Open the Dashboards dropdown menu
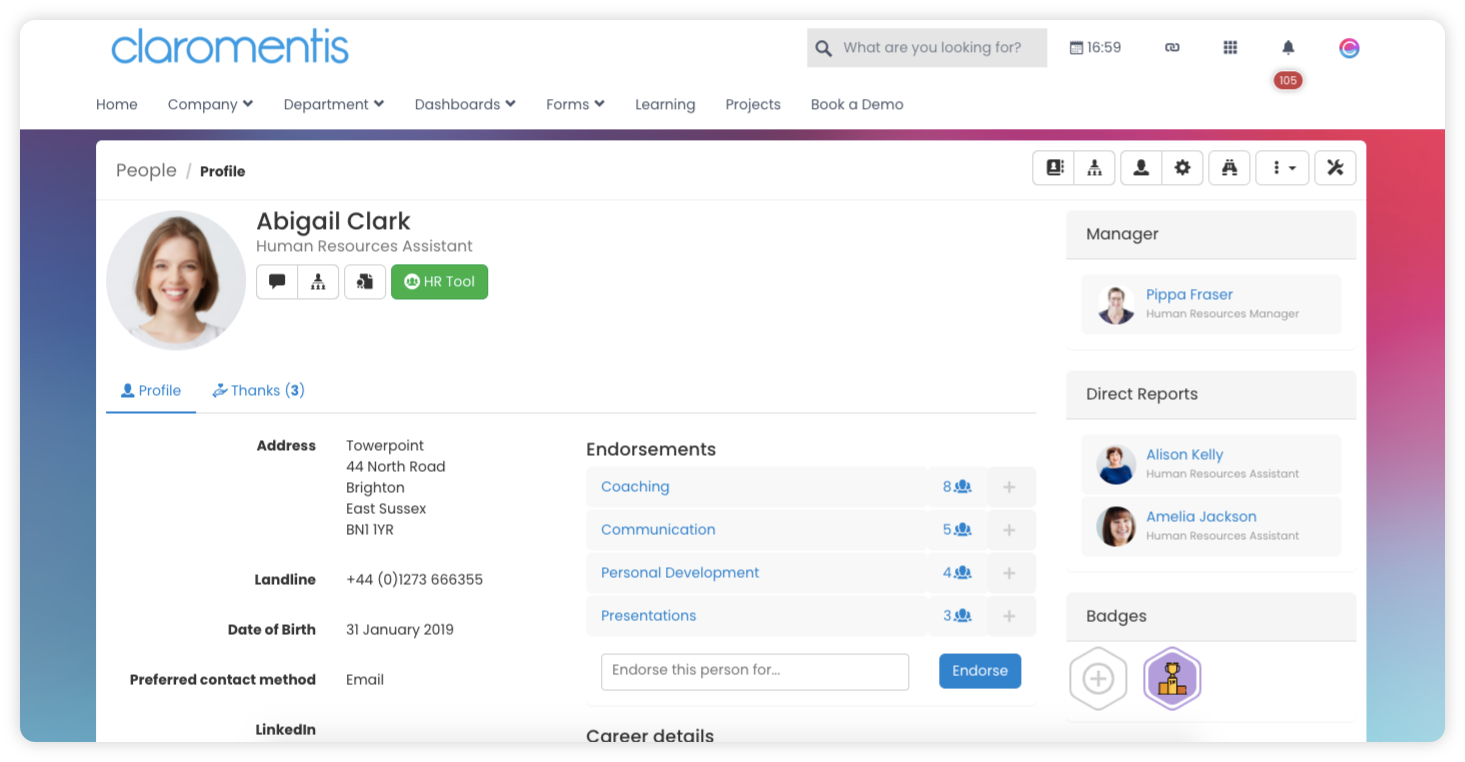The image size is (1465, 762). pyautogui.click(x=464, y=104)
